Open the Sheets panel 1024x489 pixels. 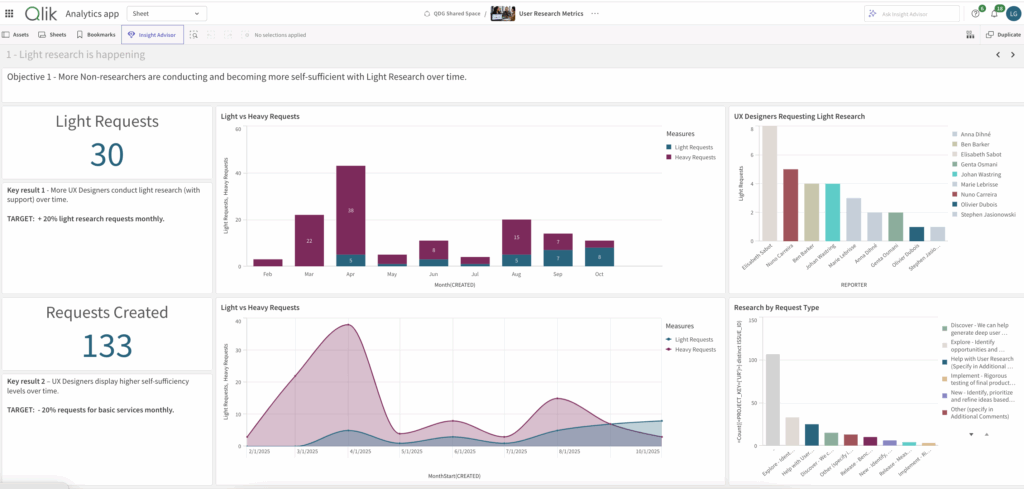point(52,35)
